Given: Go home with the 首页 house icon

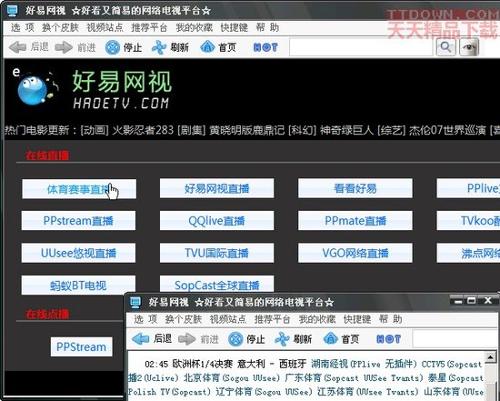Looking at the screenshot, I should coord(207,47).
